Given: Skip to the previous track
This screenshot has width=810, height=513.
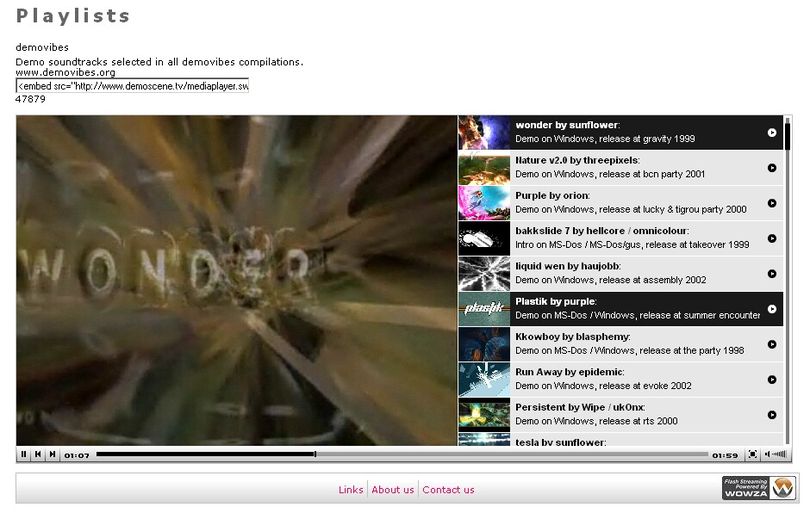Looking at the screenshot, I should coord(38,454).
